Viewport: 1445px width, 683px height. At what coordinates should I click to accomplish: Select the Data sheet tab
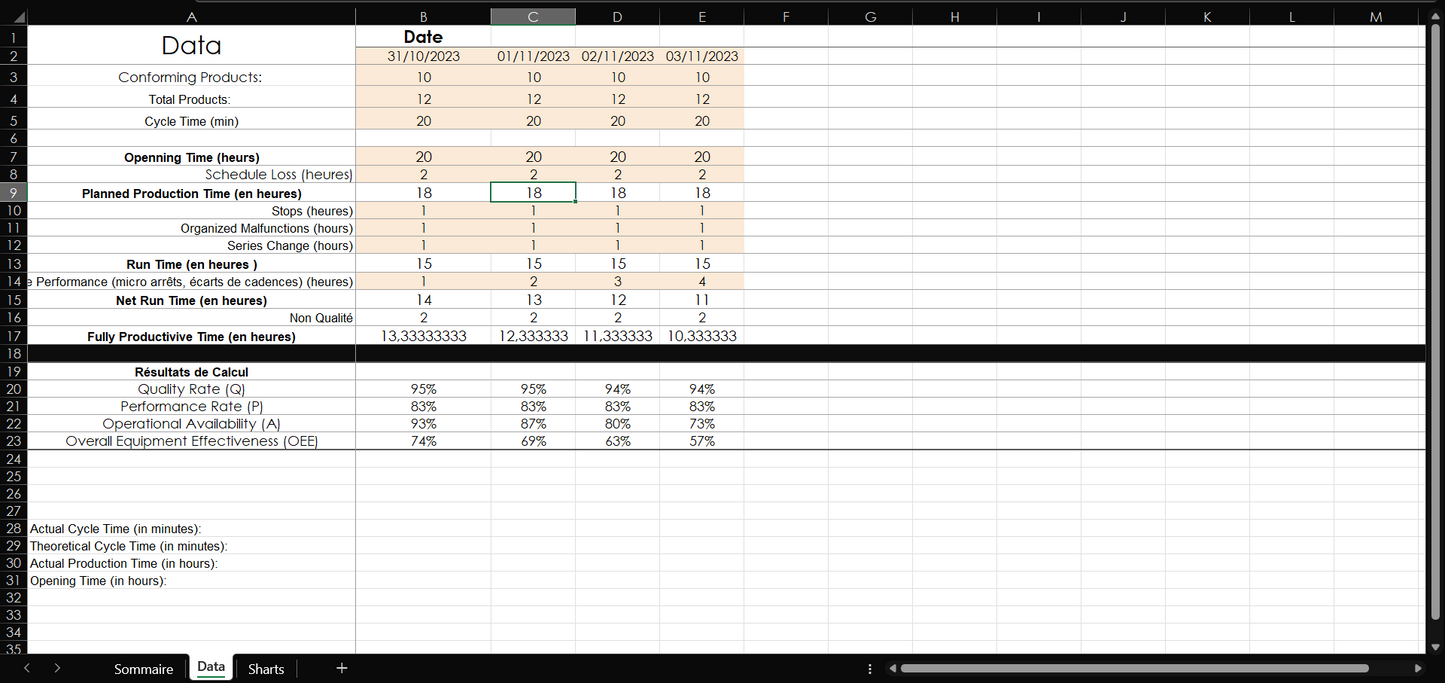click(211, 667)
